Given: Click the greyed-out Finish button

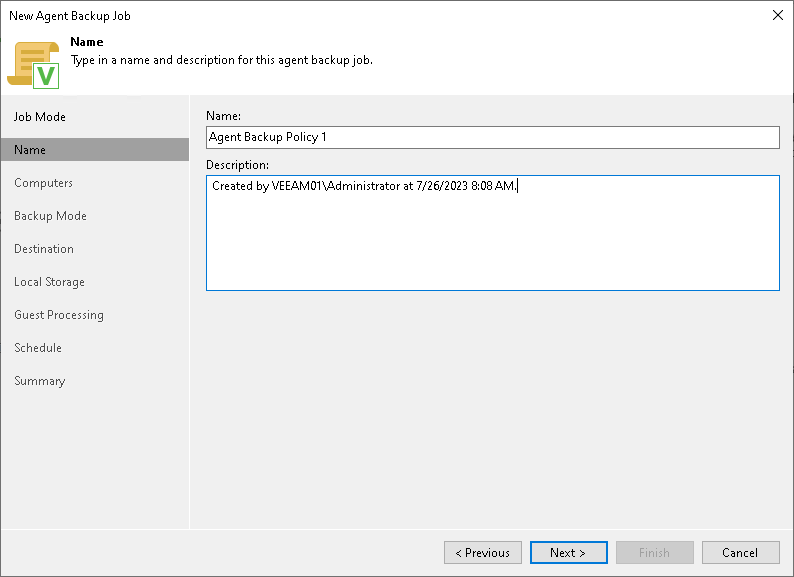Looking at the screenshot, I should click(x=654, y=553).
